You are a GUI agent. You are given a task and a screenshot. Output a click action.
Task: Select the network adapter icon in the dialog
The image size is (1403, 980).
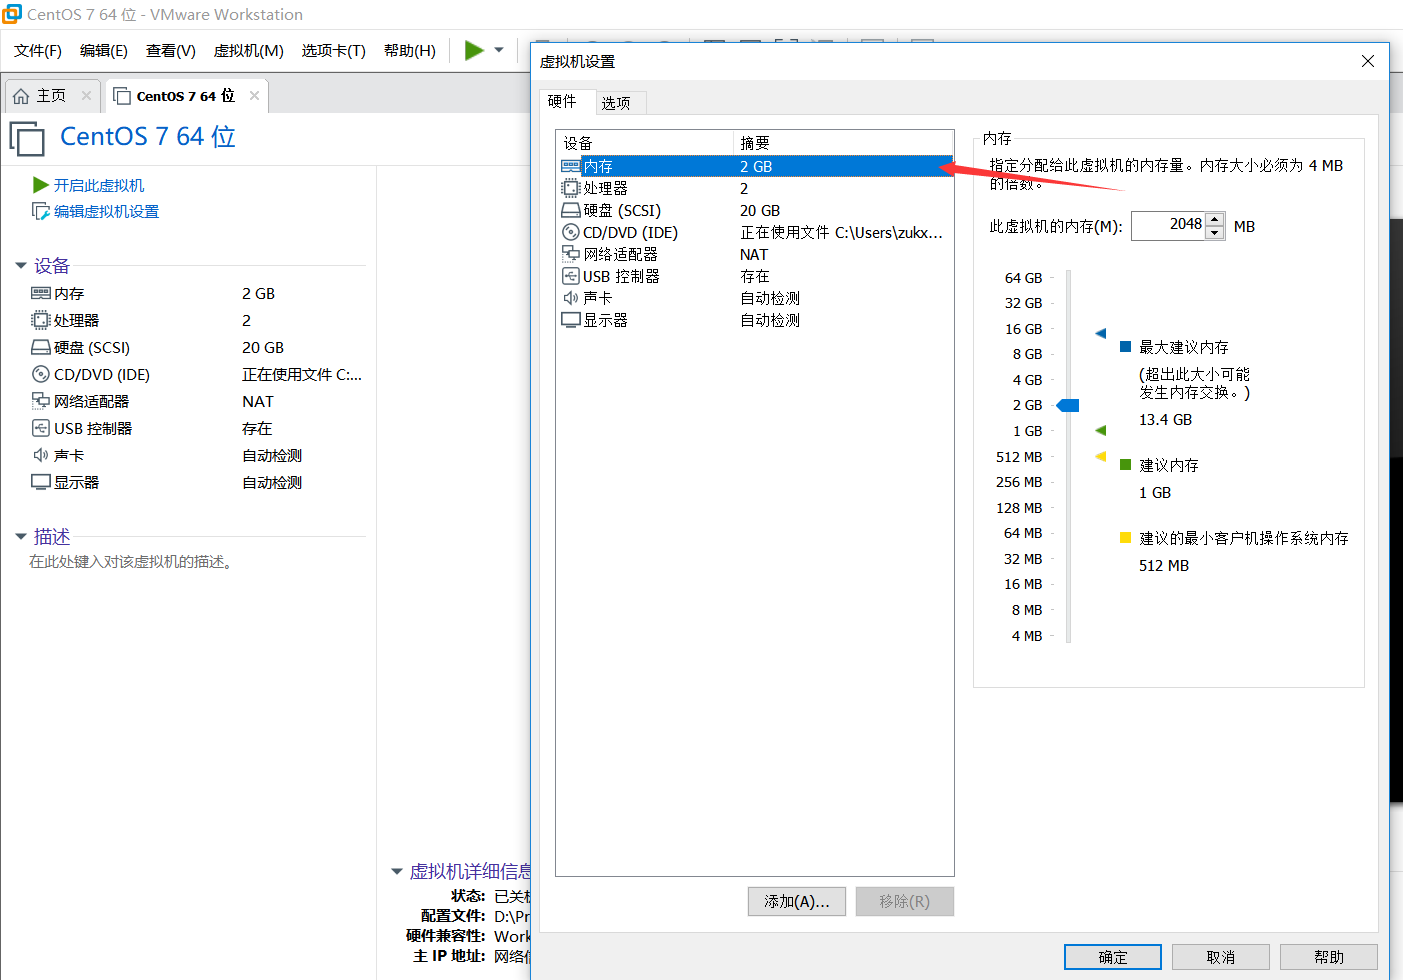570,254
